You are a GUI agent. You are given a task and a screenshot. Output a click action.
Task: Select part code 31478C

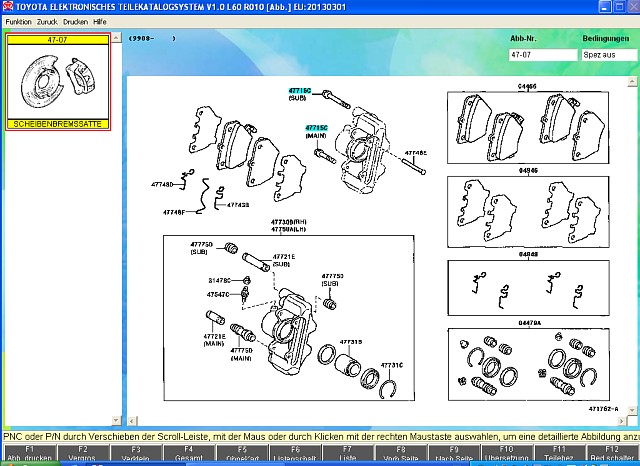[220, 280]
